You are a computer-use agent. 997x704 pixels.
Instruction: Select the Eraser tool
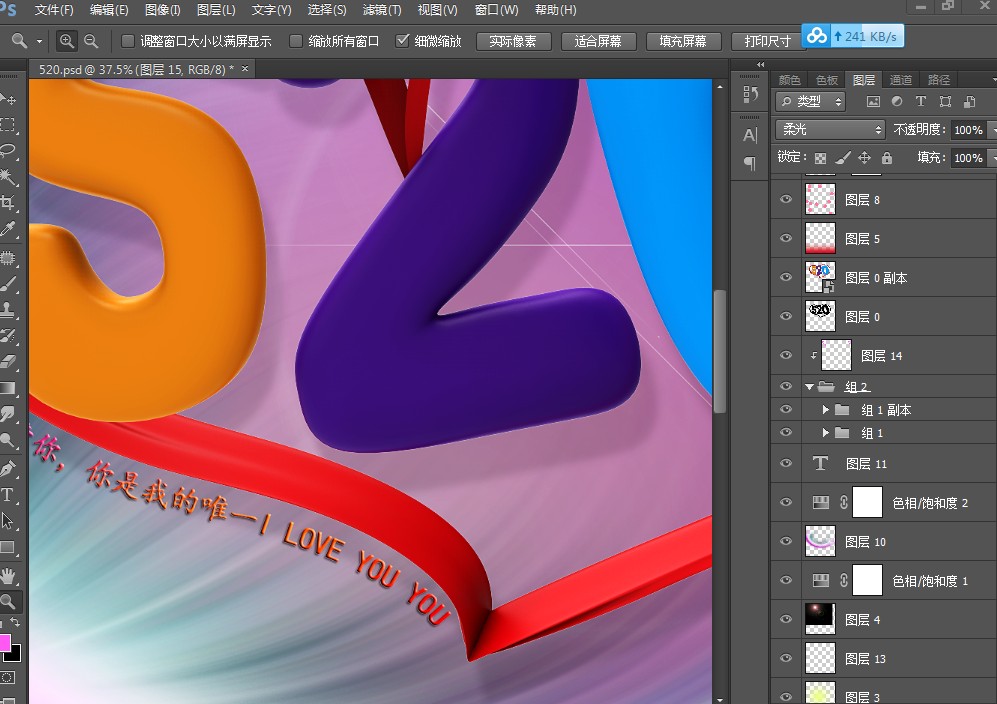coord(8,362)
